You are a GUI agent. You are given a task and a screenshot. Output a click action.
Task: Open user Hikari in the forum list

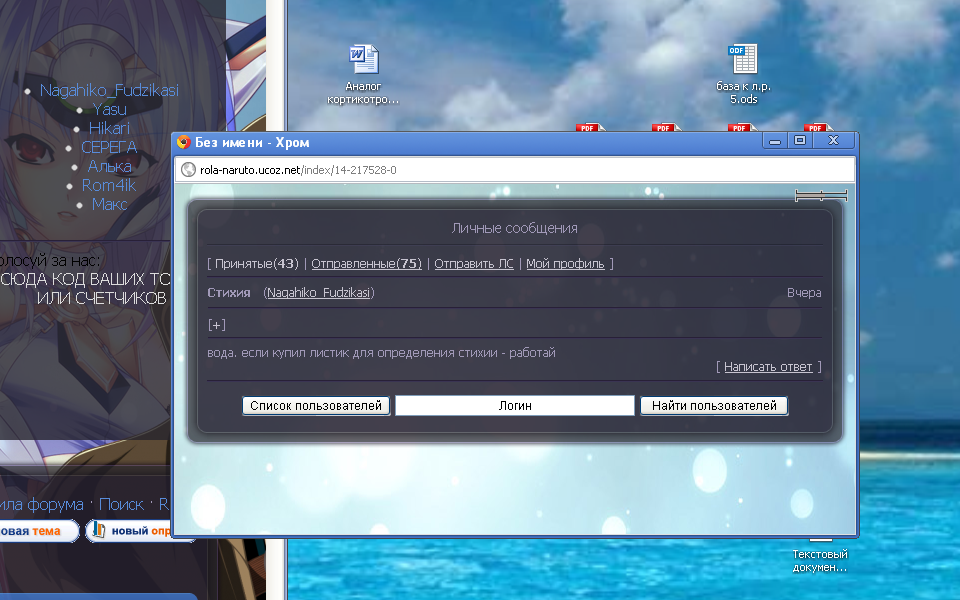[x=109, y=129]
